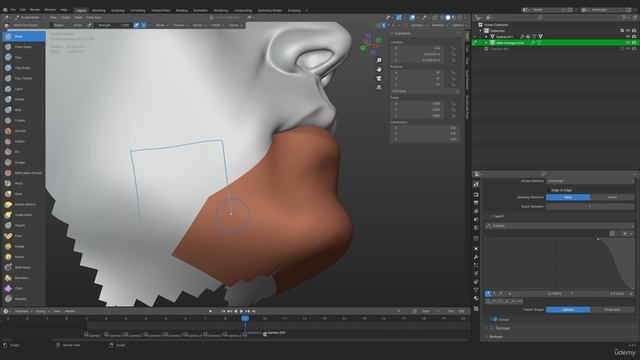This screenshot has width=640, height=360.
Task: Click the Radius slider in header
Action: (68, 25)
